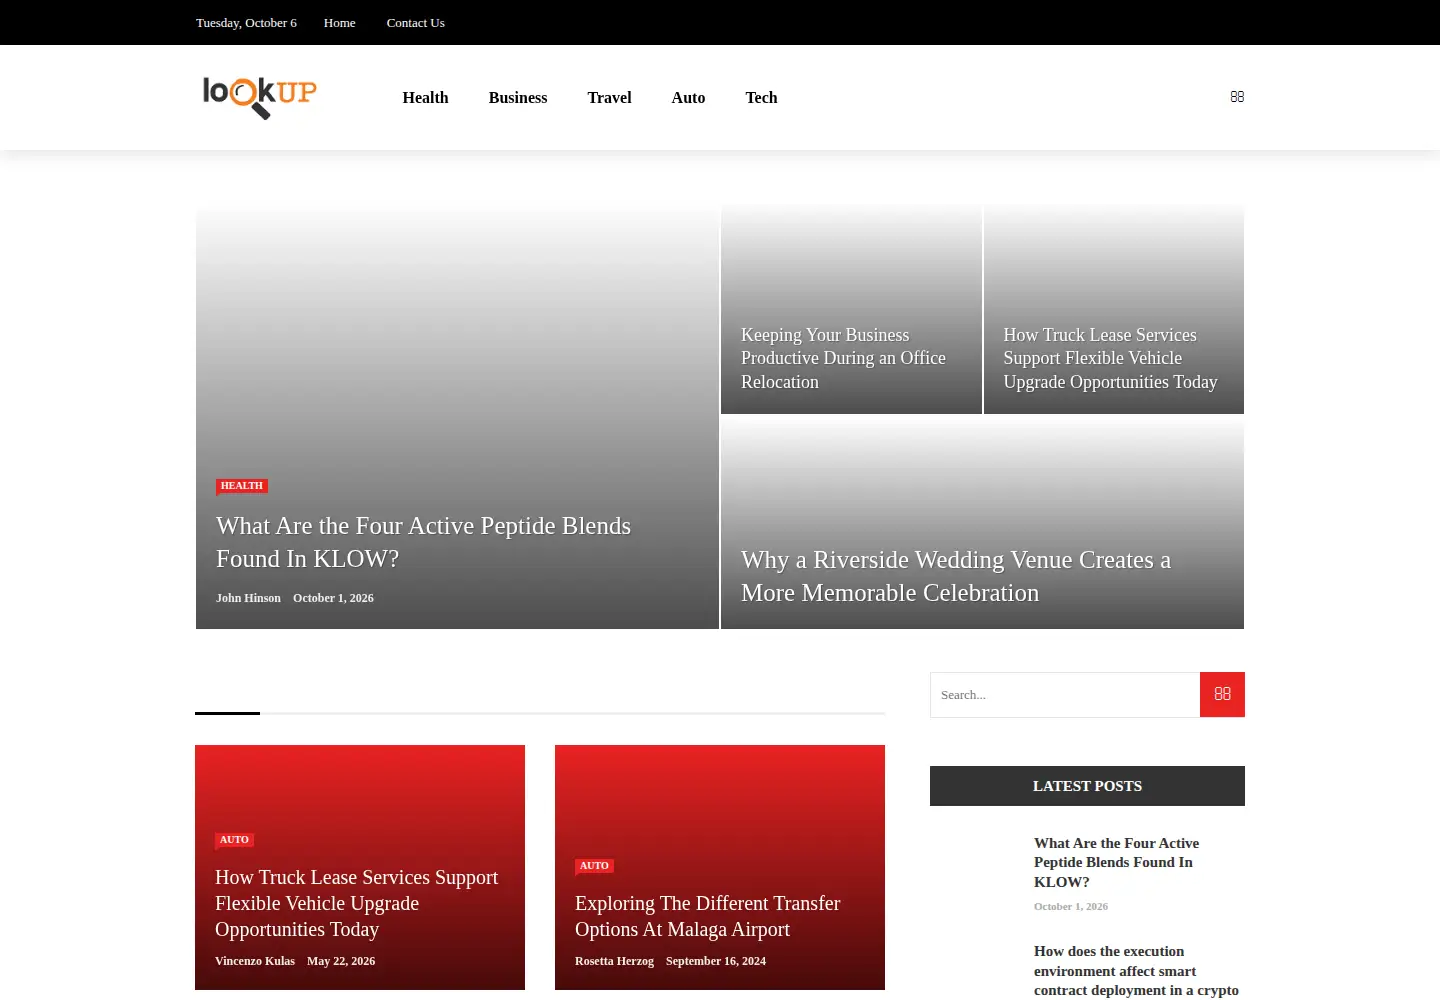Viewport: 1440px width, 1000px height.
Task: Click the HEALTH category tag on featured post
Action: [242, 486]
